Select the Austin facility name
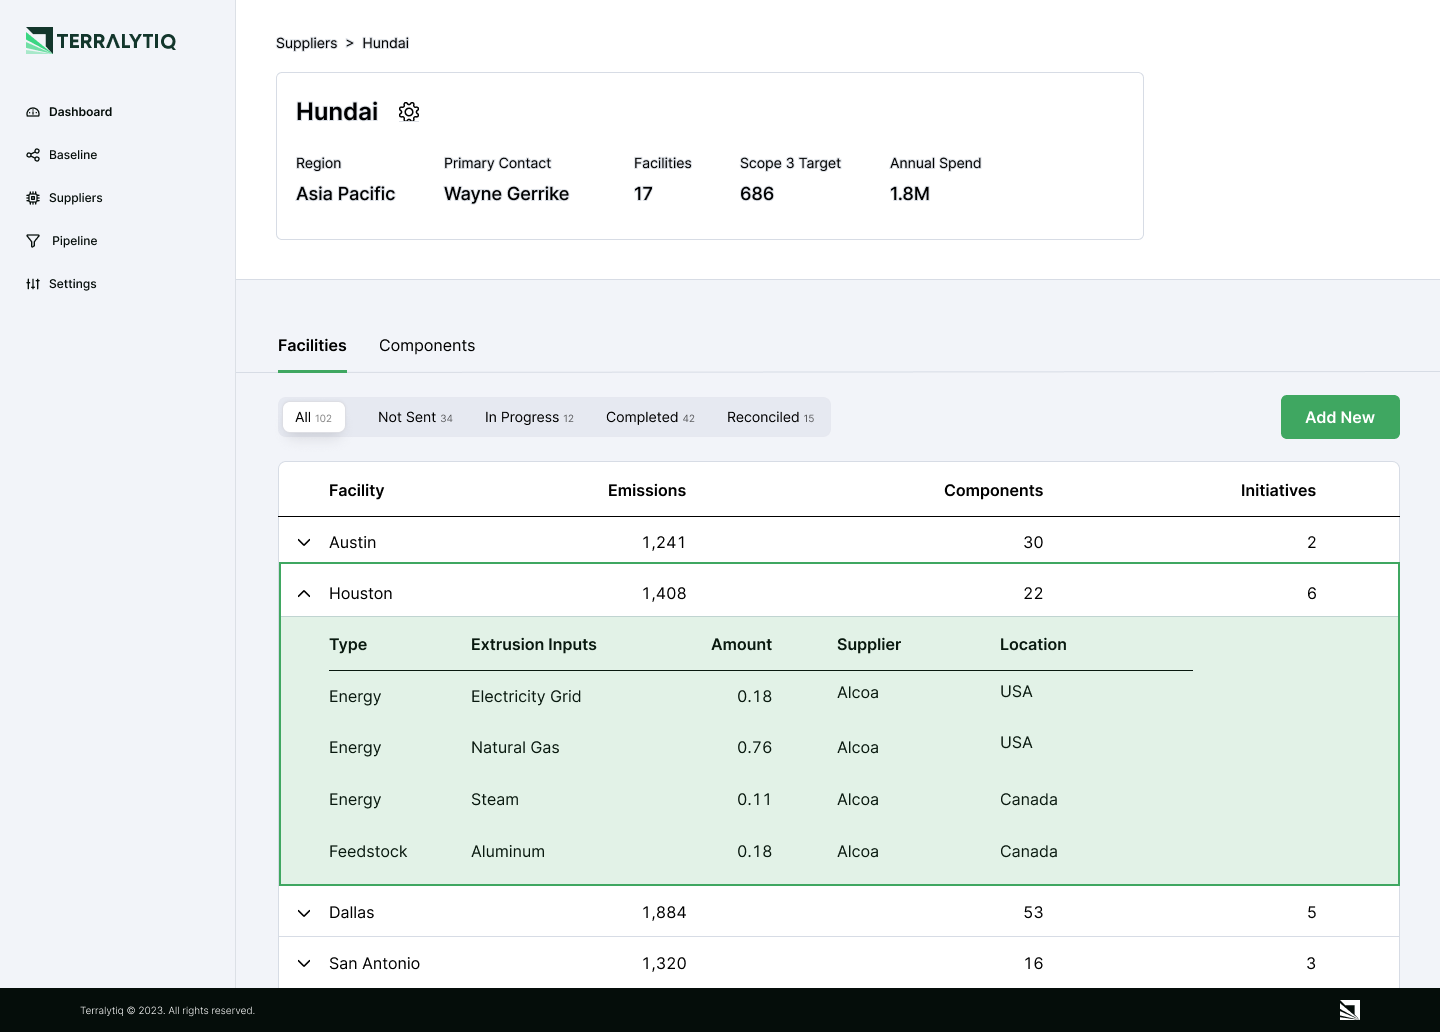The width and height of the screenshot is (1440, 1032). (x=352, y=542)
